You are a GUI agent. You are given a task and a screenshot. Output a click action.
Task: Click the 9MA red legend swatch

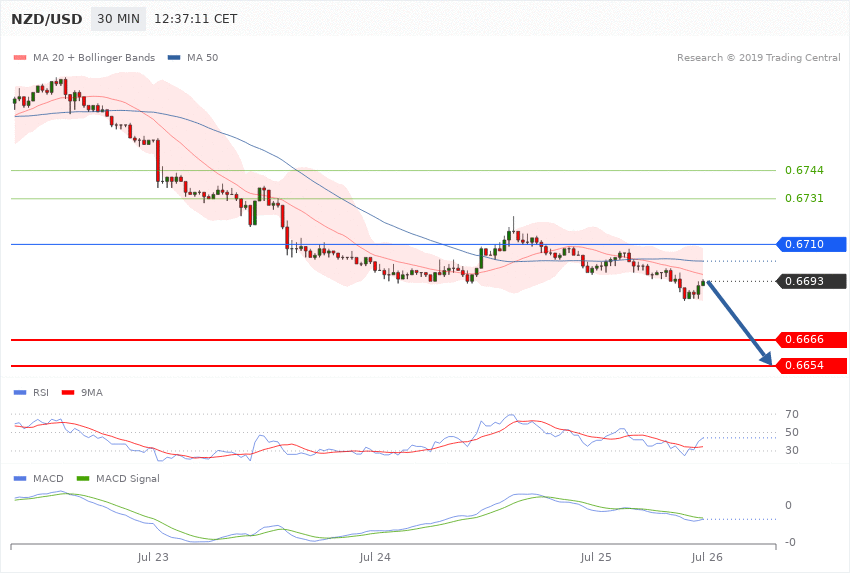(68, 392)
